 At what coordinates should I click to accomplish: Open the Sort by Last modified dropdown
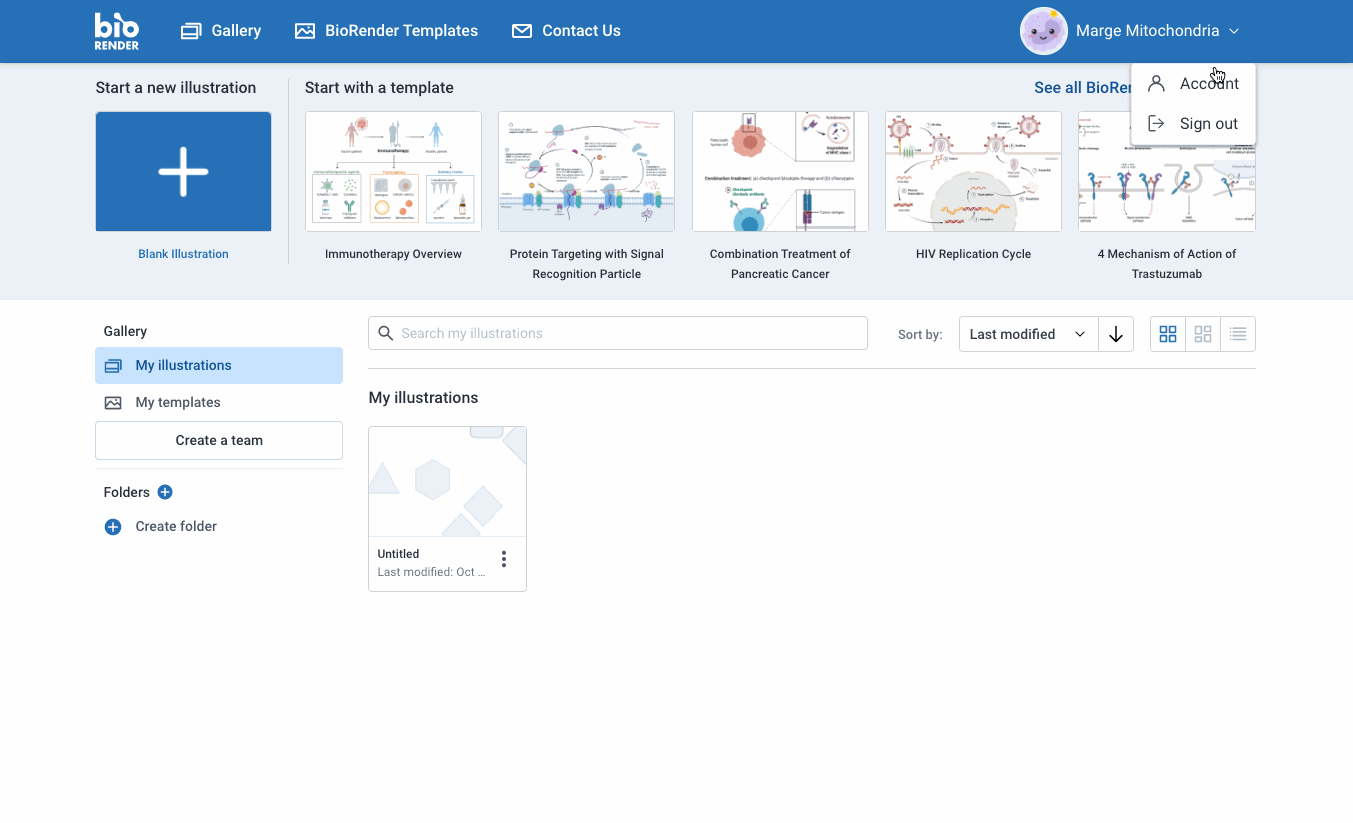[x=1027, y=334]
